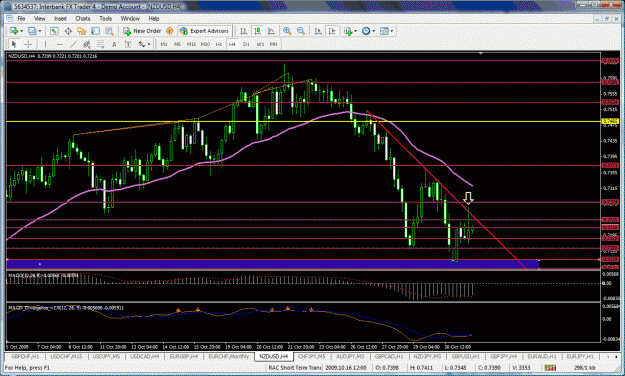Toggle chart auto scroll

tap(318, 31)
